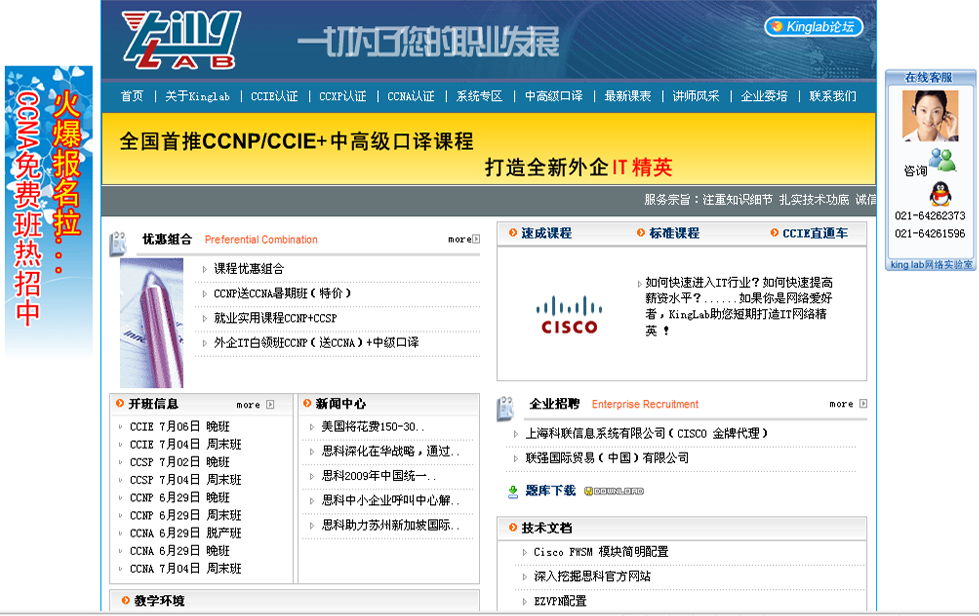The image size is (979, 616).
Task: Open 企业委培 navigation item
Action: pyautogui.click(x=764, y=96)
